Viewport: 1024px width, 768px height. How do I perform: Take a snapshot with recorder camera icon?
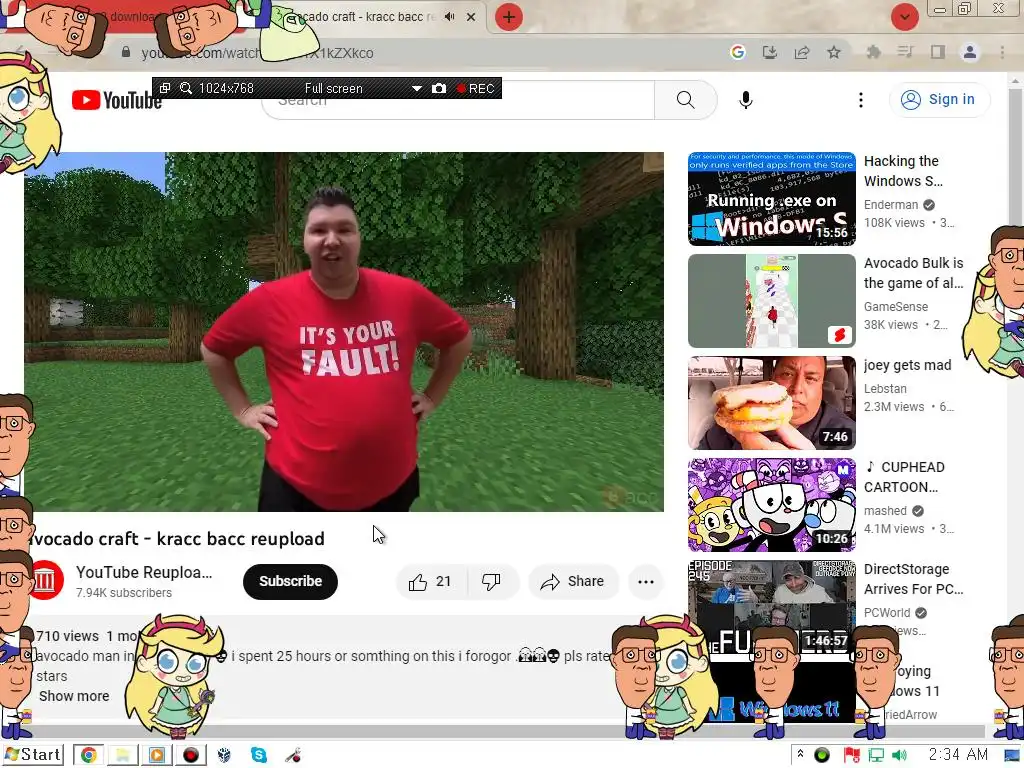point(439,89)
